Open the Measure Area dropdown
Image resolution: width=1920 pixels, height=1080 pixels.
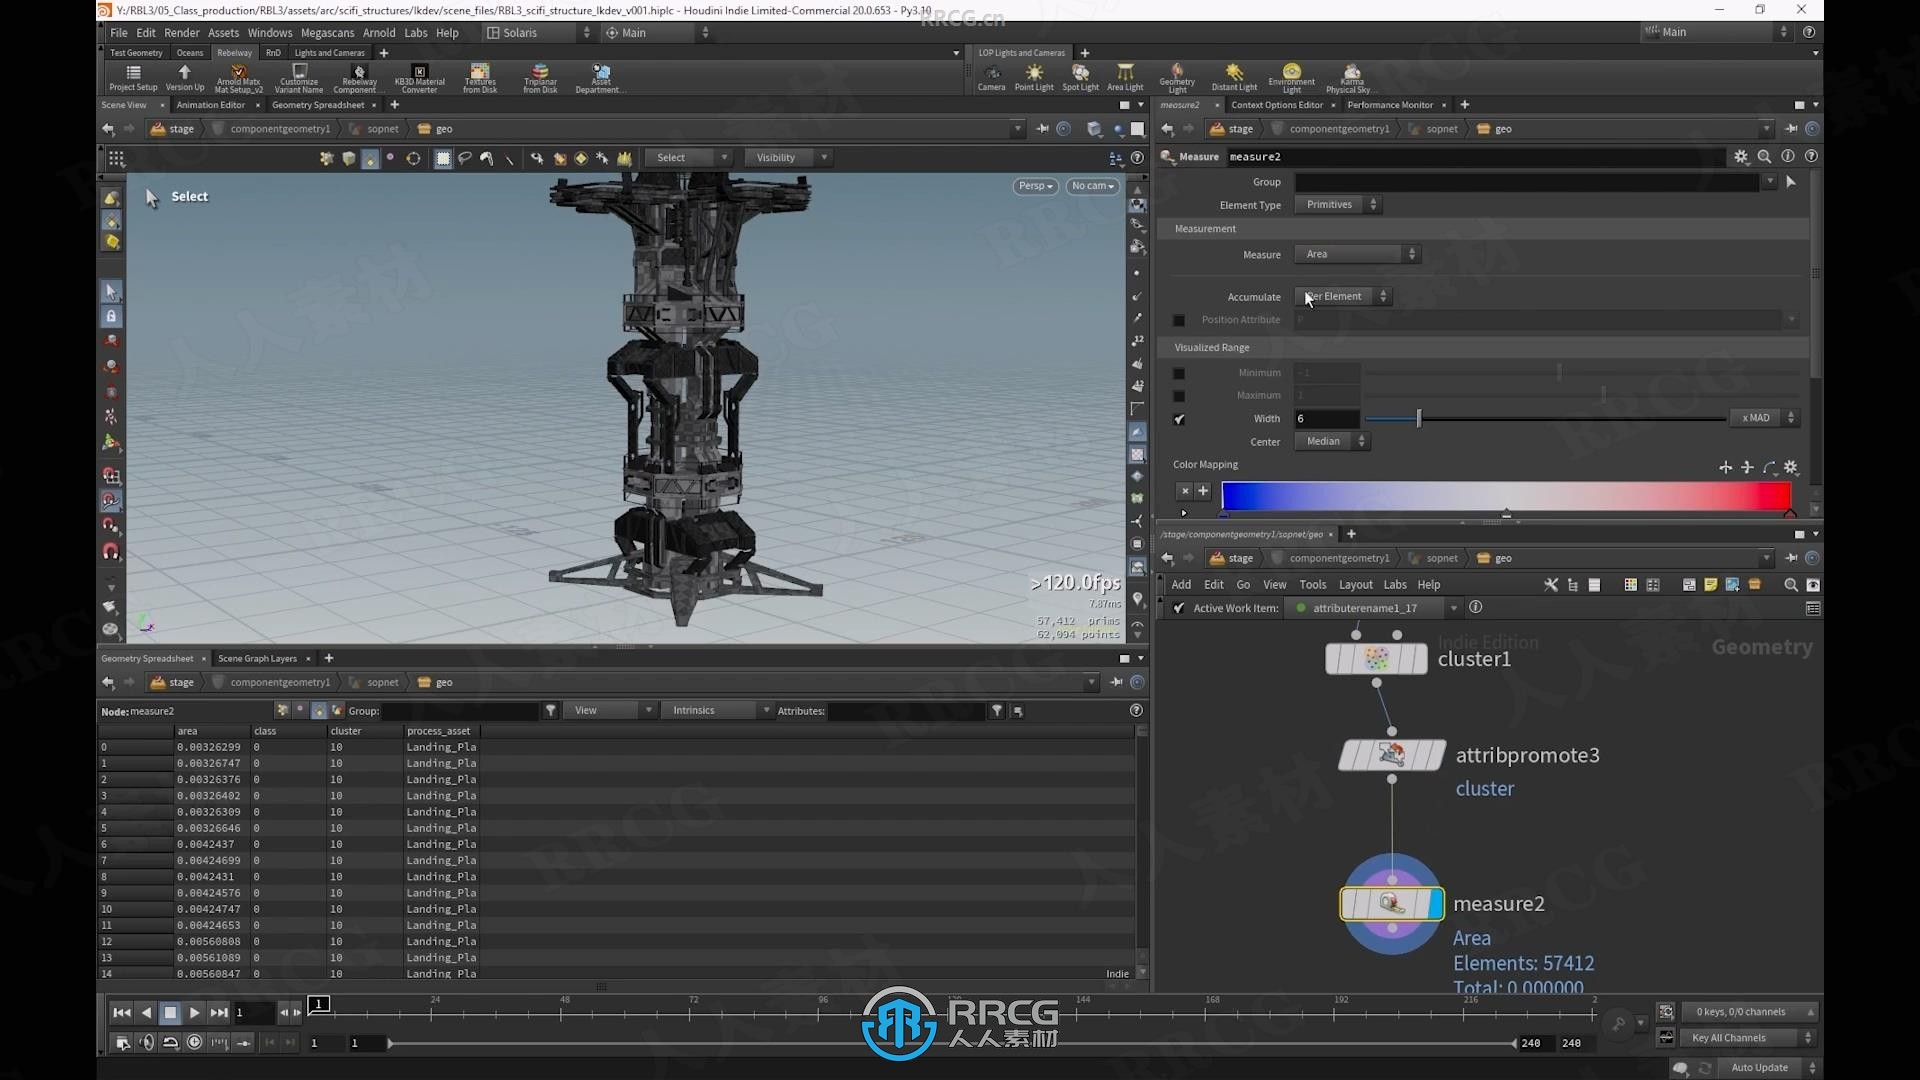[1357, 254]
